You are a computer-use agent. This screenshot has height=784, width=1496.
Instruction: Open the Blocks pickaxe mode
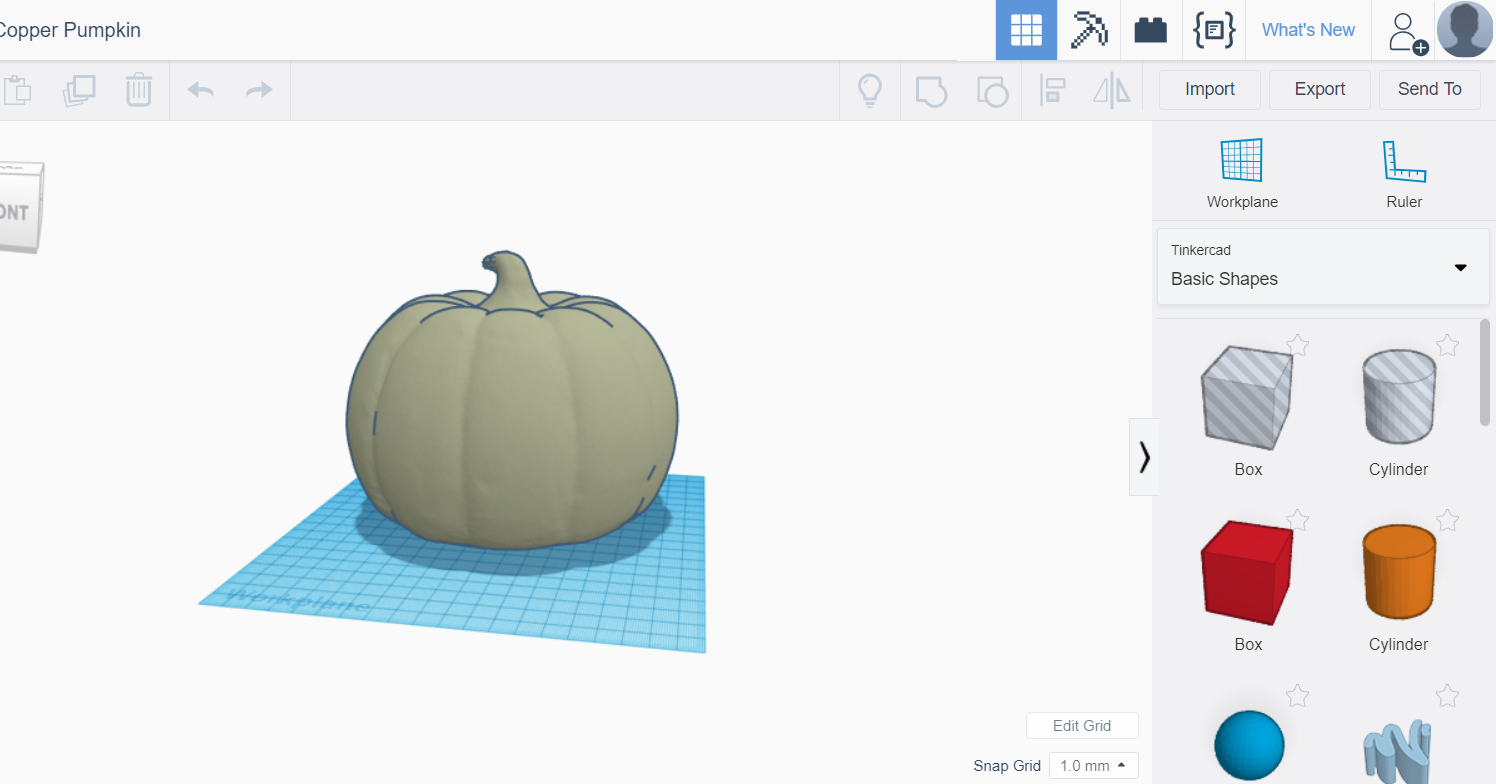1088,30
